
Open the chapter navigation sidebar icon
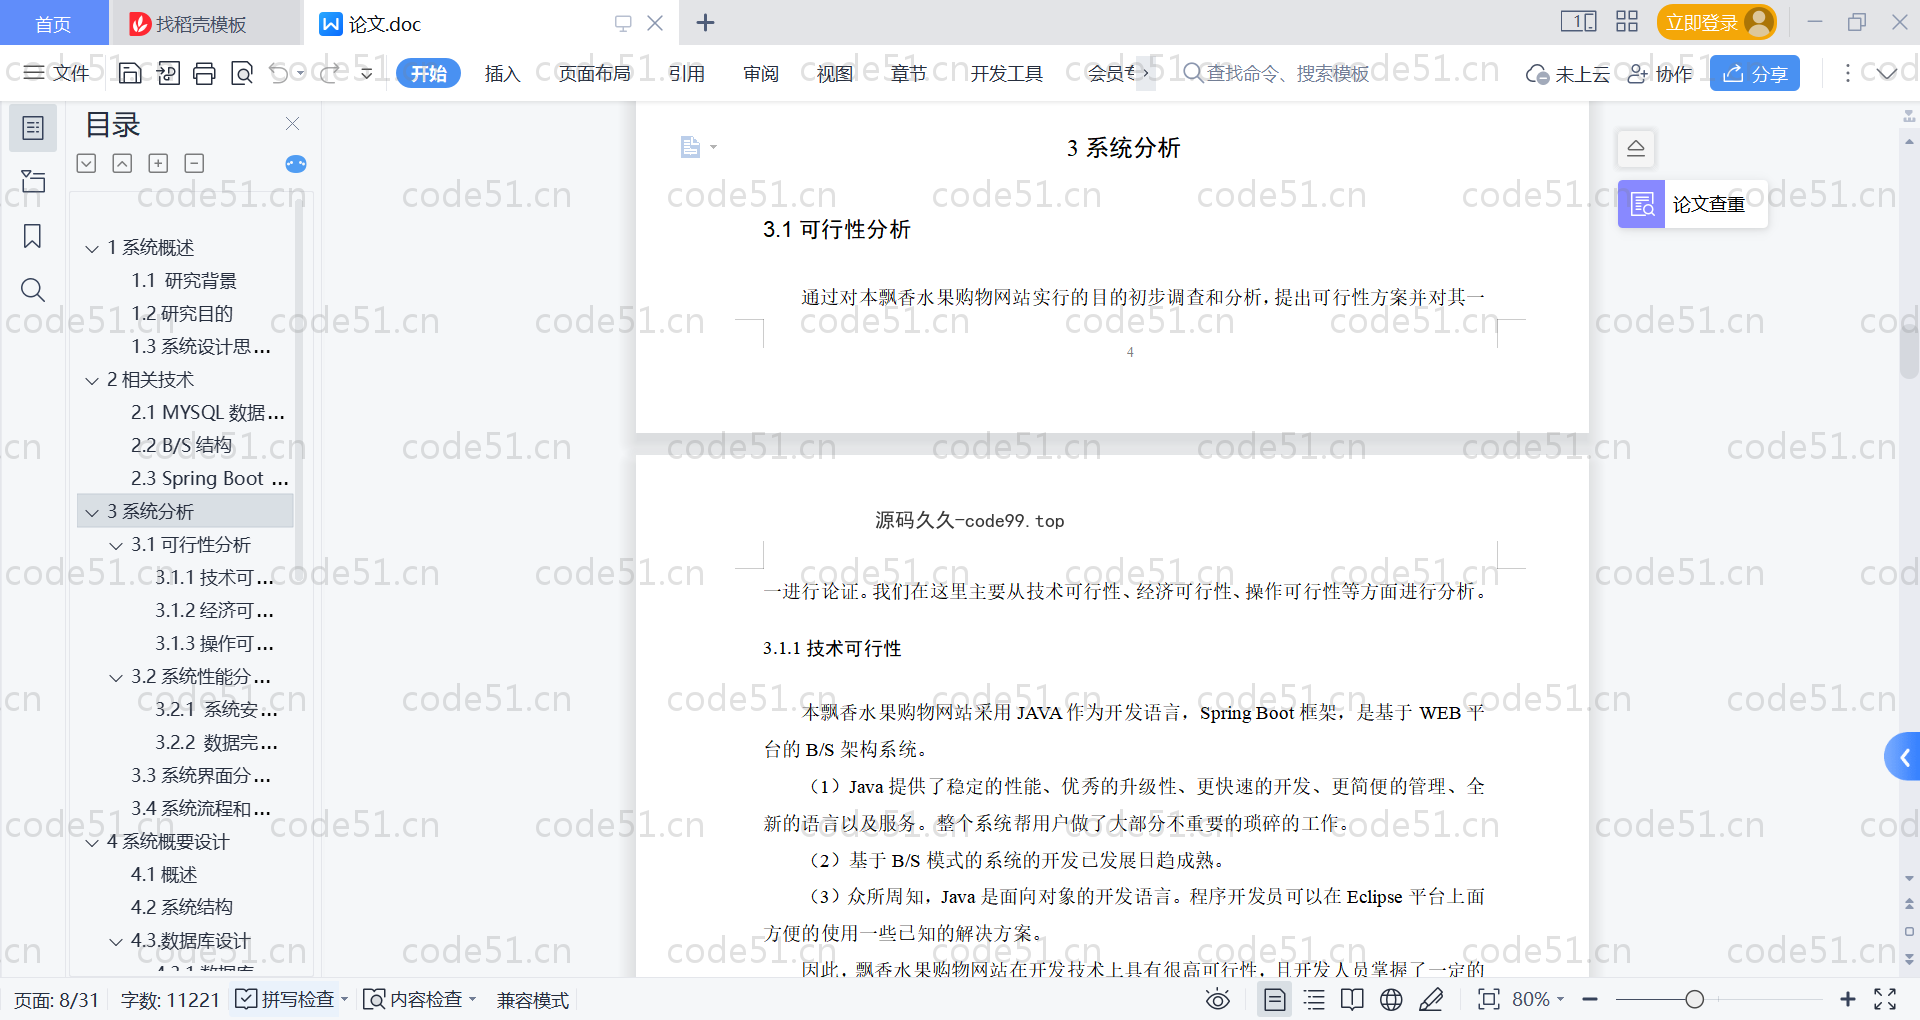(x=33, y=181)
